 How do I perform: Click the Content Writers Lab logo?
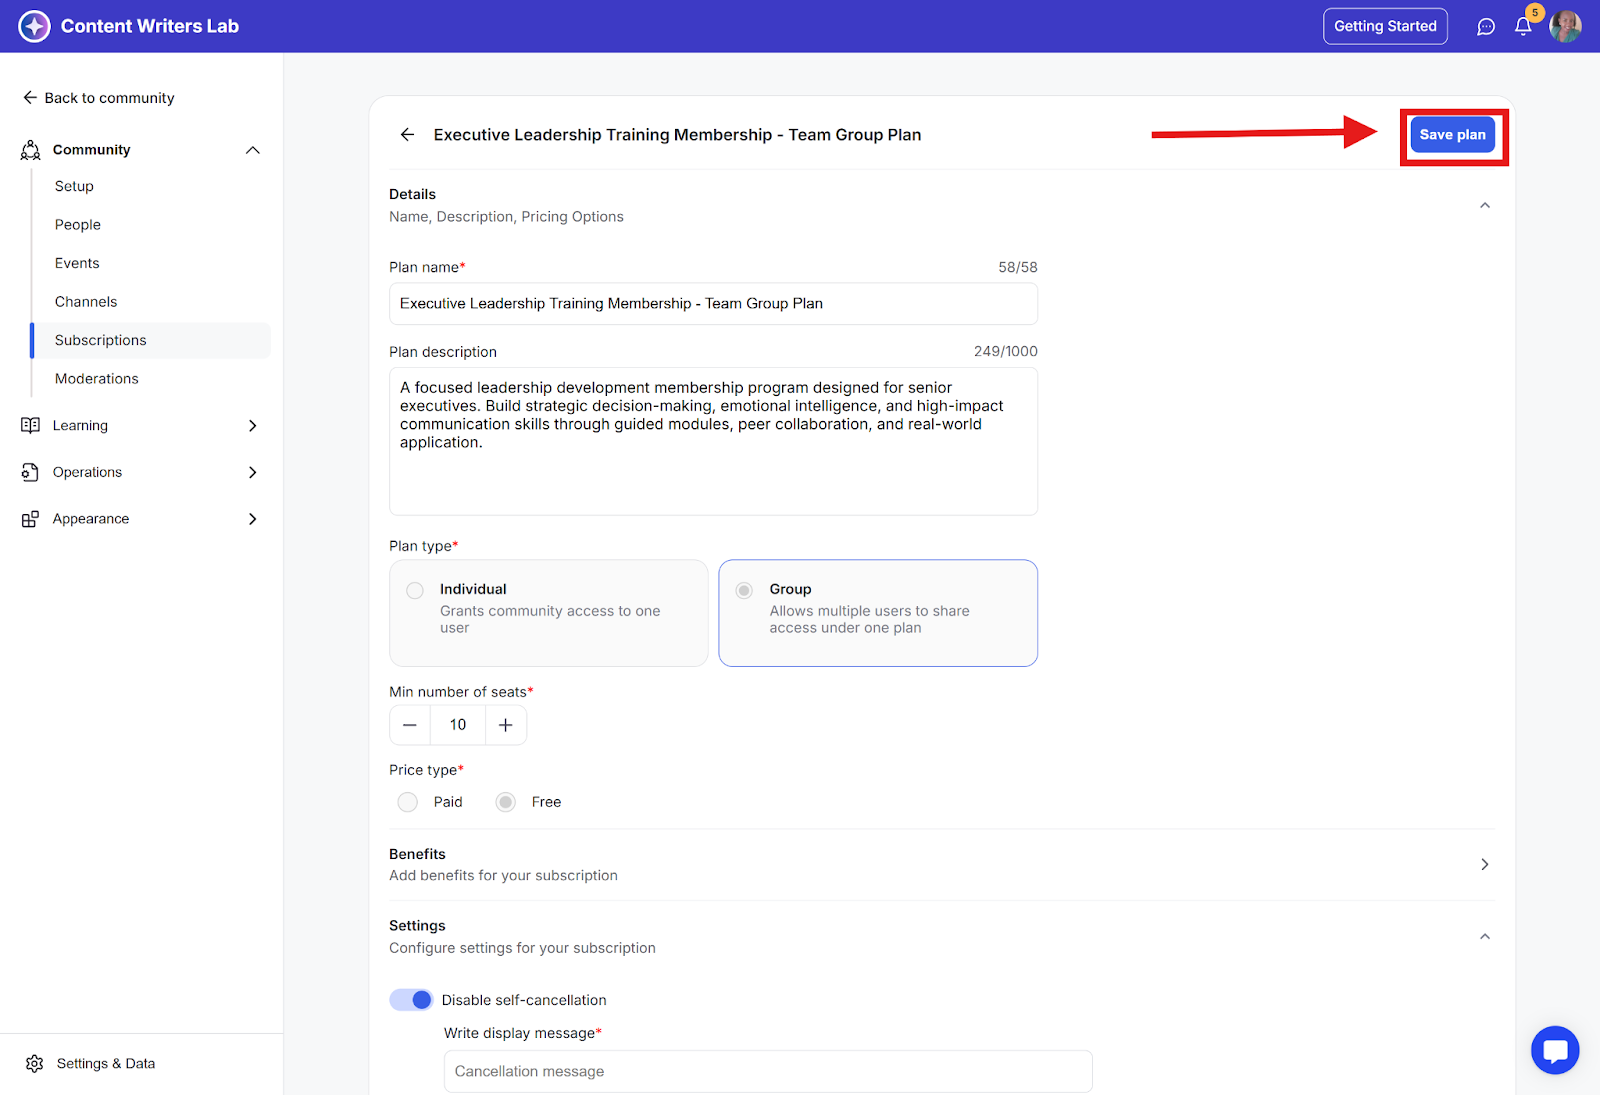pyautogui.click(x=34, y=27)
